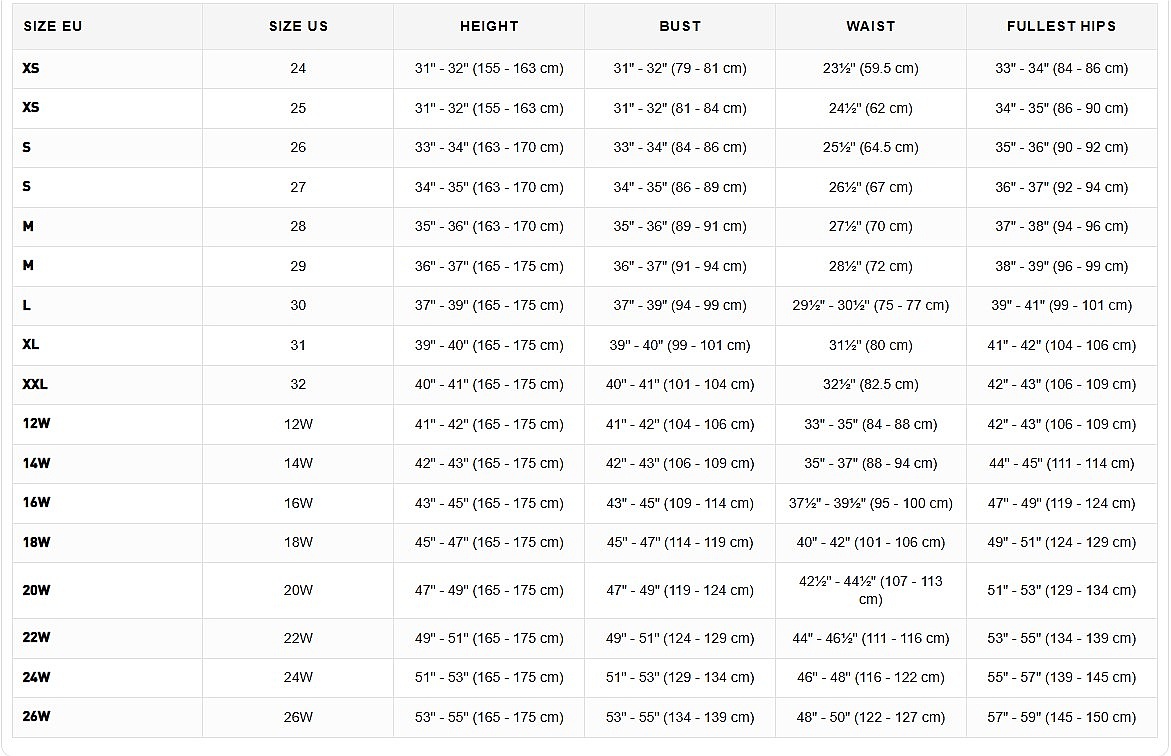The width and height of the screenshot is (1171, 756).
Task: Click the SIZE US column header
Action: tap(298, 26)
